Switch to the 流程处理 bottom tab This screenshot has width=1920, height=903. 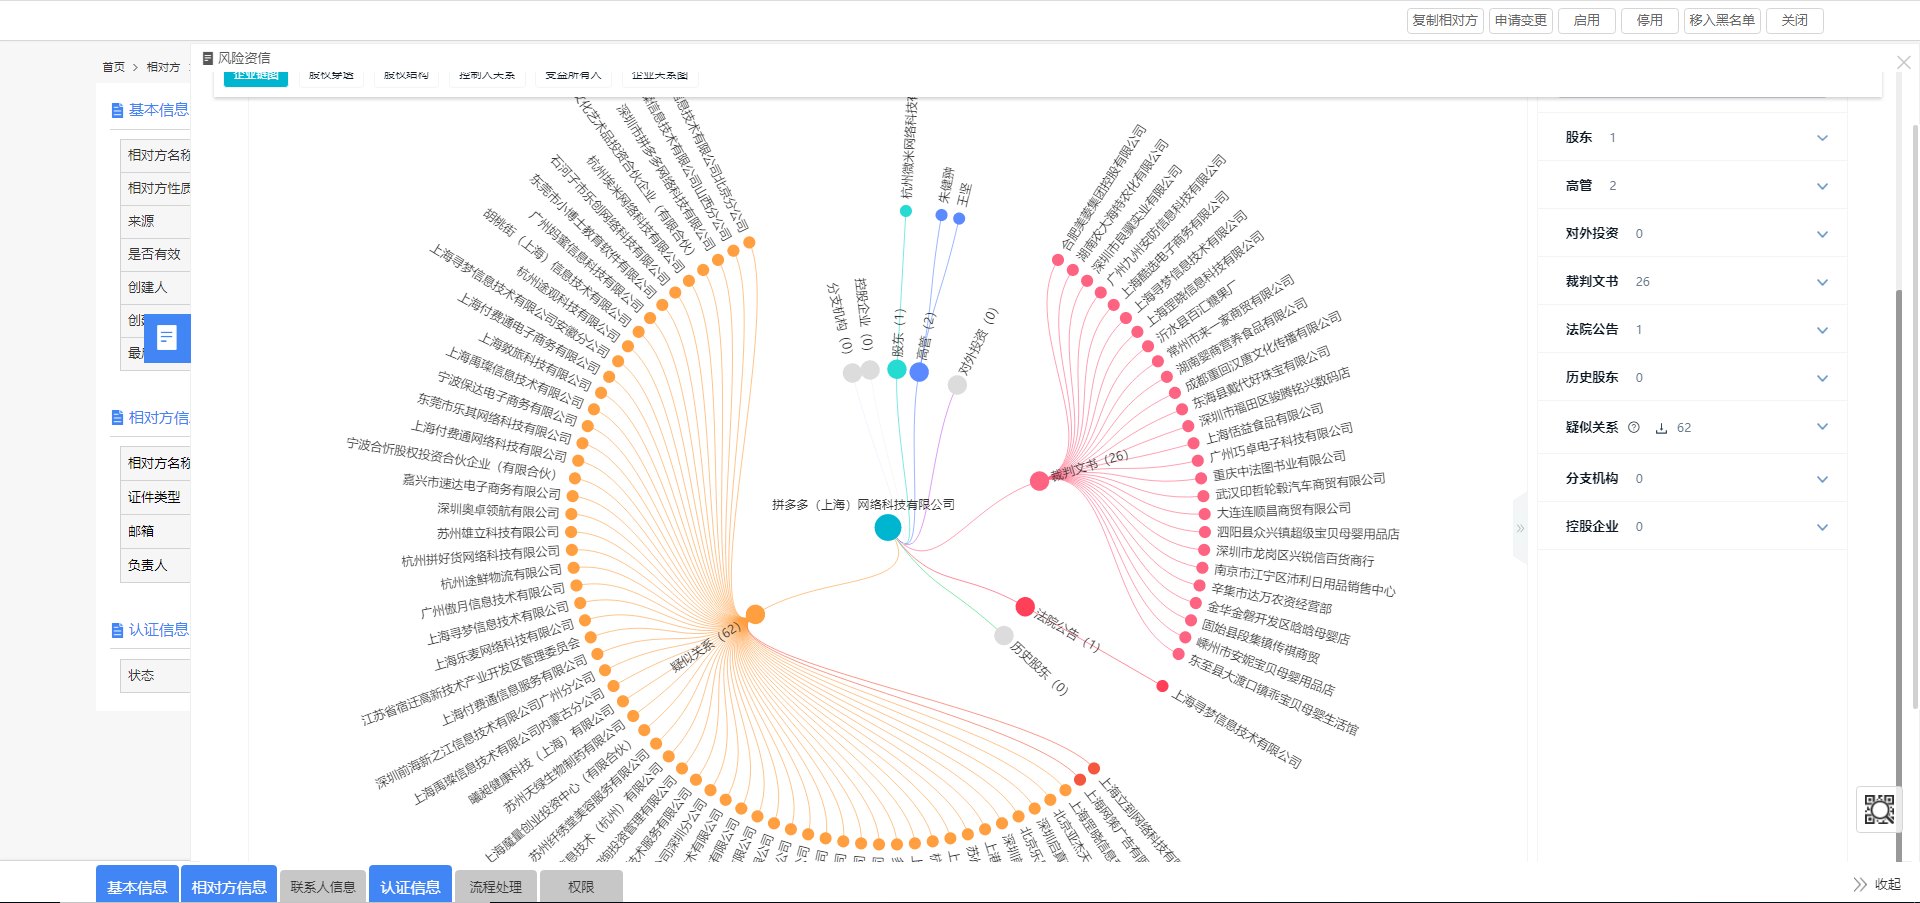[x=496, y=886]
